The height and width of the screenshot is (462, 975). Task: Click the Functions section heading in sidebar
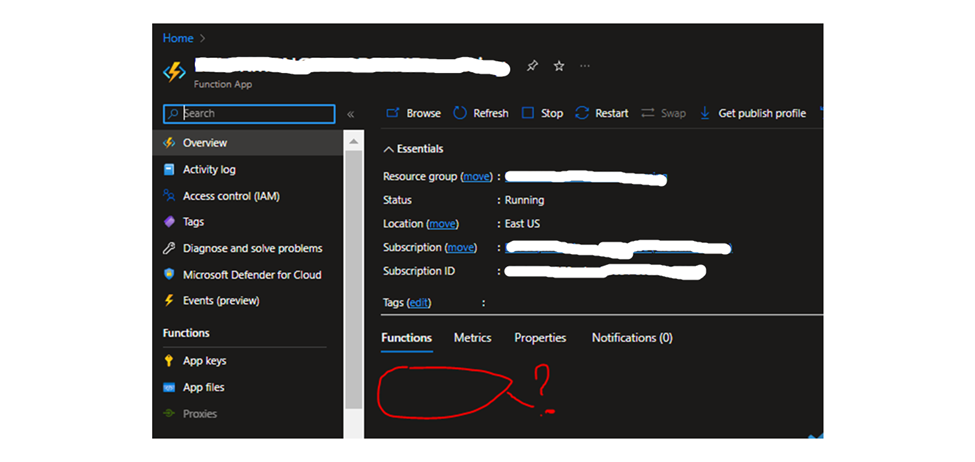tap(186, 333)
